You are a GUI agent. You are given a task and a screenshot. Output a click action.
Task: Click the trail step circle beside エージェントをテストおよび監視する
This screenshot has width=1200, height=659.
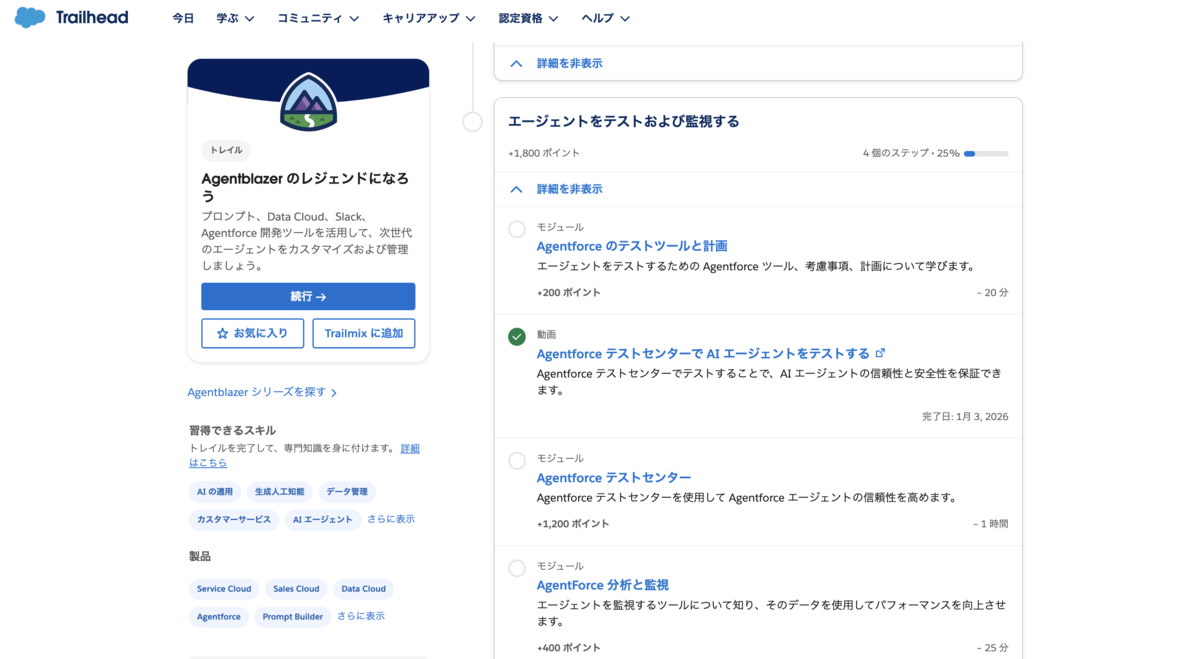coord(472,122)
